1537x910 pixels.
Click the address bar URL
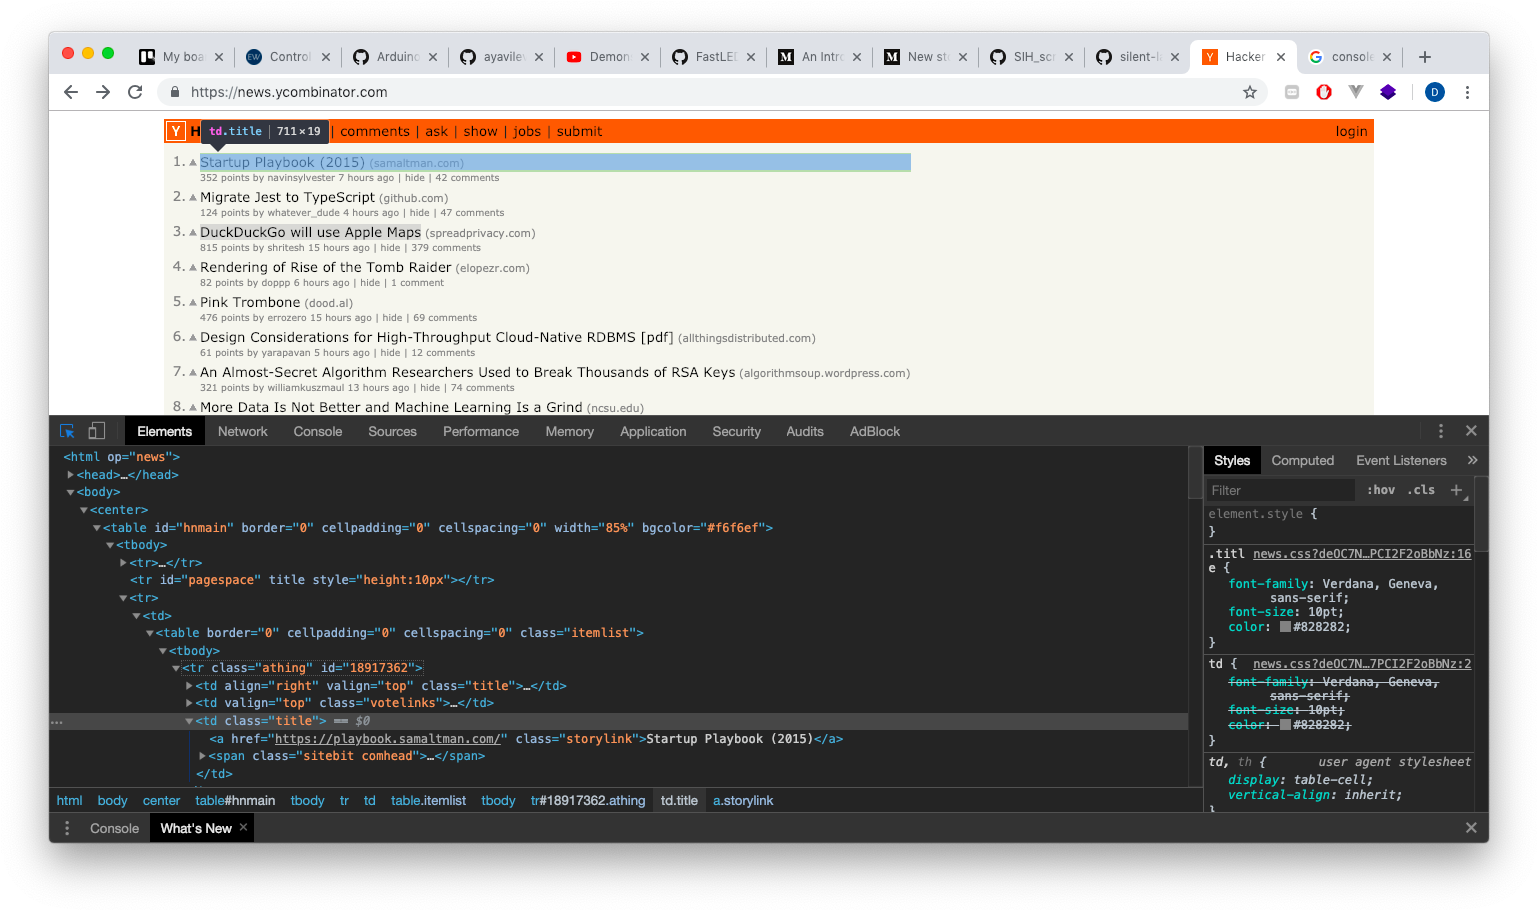tap(289, 92)
